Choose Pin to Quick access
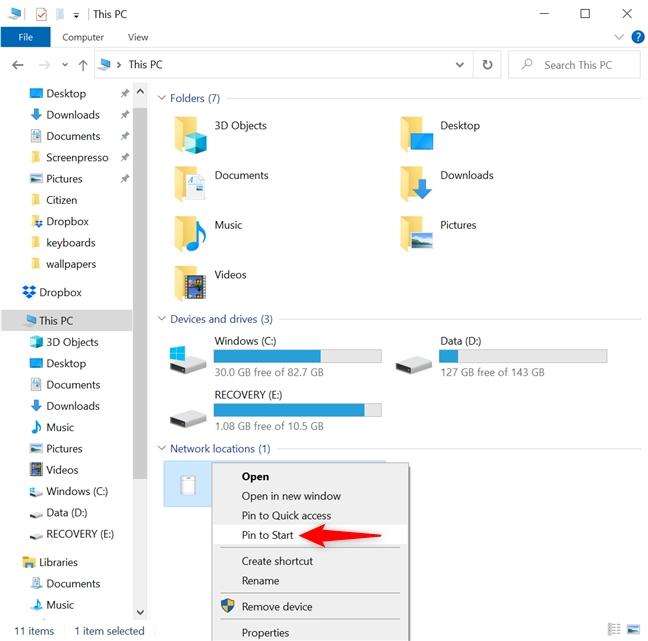The image size is (648, 641). [x=310, y=515]
